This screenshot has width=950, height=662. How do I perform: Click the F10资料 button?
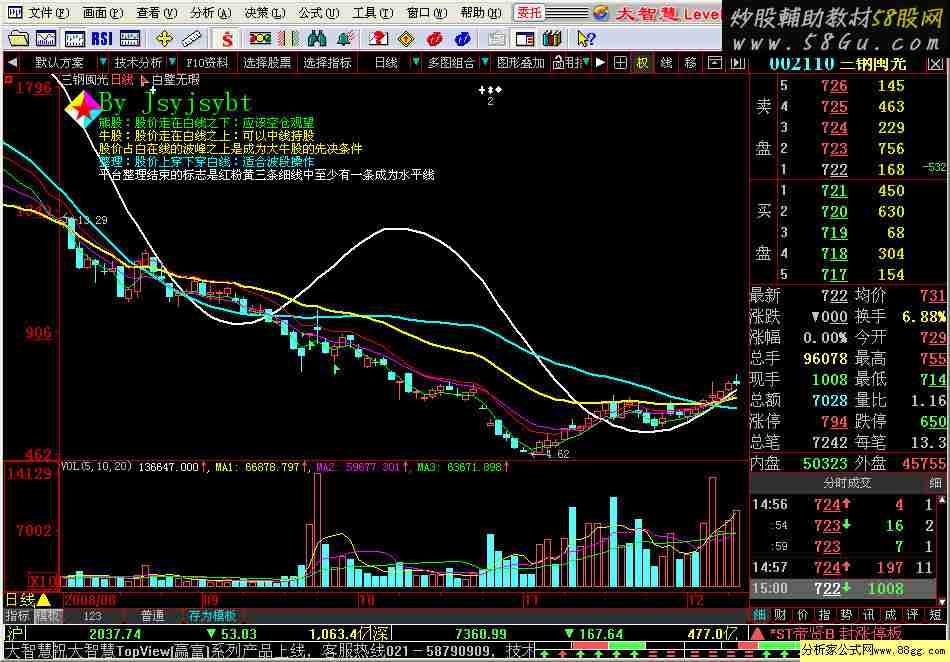click(x=207, y=62)
